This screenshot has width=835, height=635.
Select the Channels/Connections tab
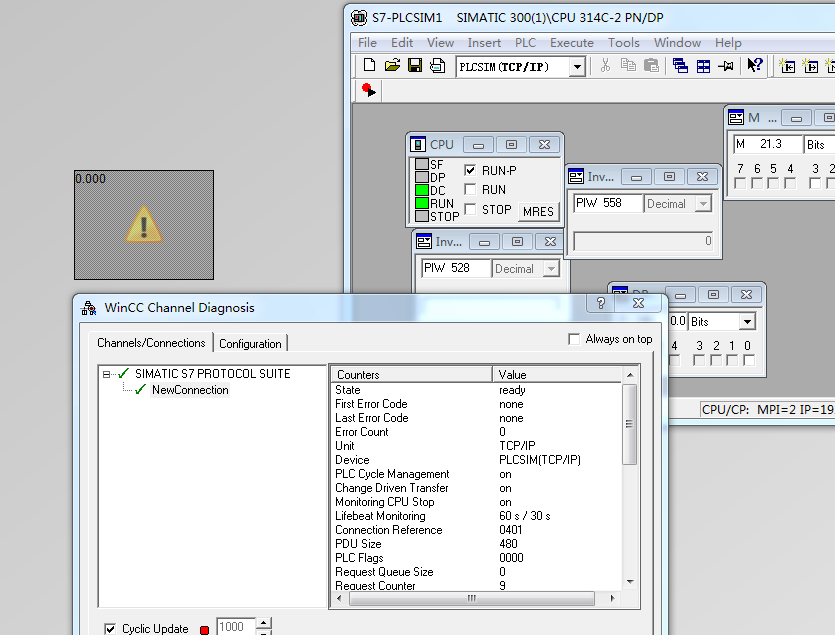point(151,343)
